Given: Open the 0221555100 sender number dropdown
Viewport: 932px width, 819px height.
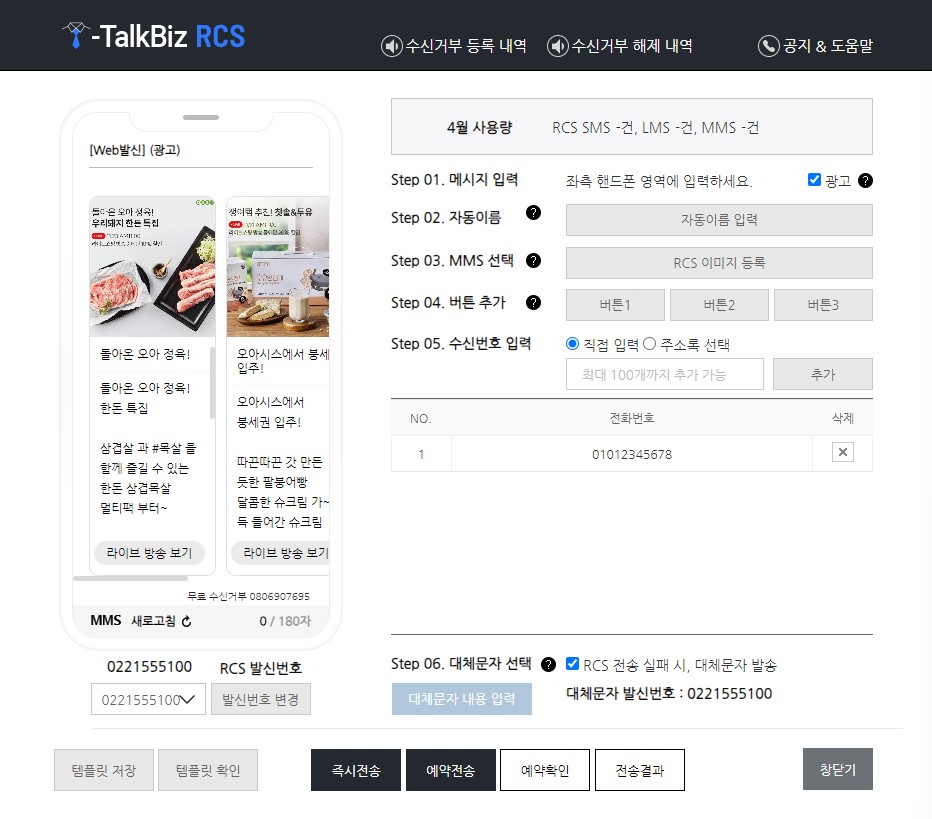Looking at the screenshot, I should (x=147, y=699).
